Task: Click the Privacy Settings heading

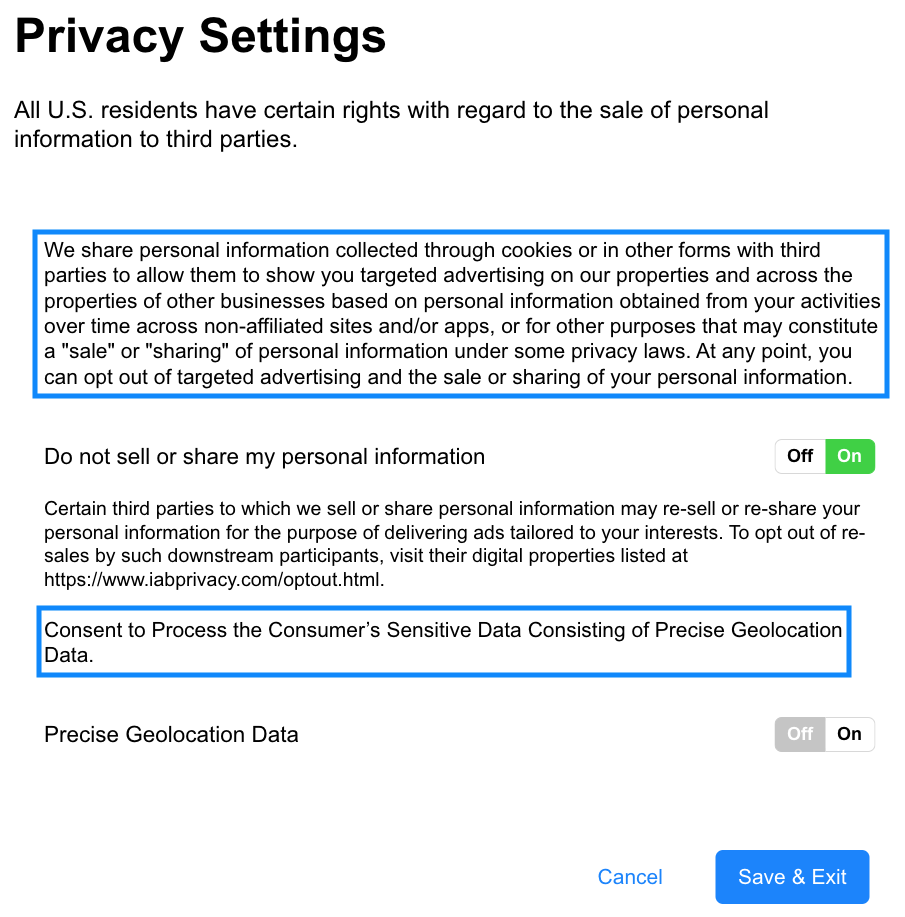Action: coord(199,36)
